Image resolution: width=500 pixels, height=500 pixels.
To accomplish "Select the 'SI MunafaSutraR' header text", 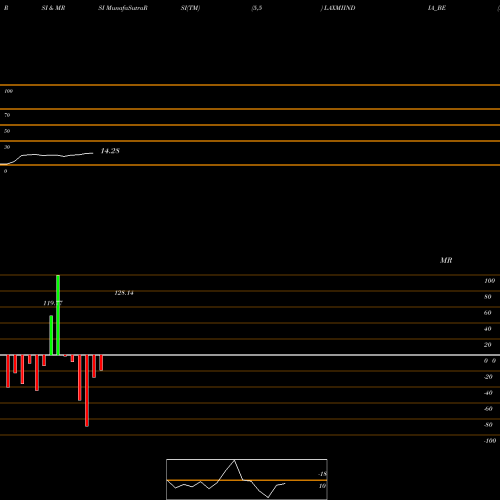I will [x=123, y=8].
